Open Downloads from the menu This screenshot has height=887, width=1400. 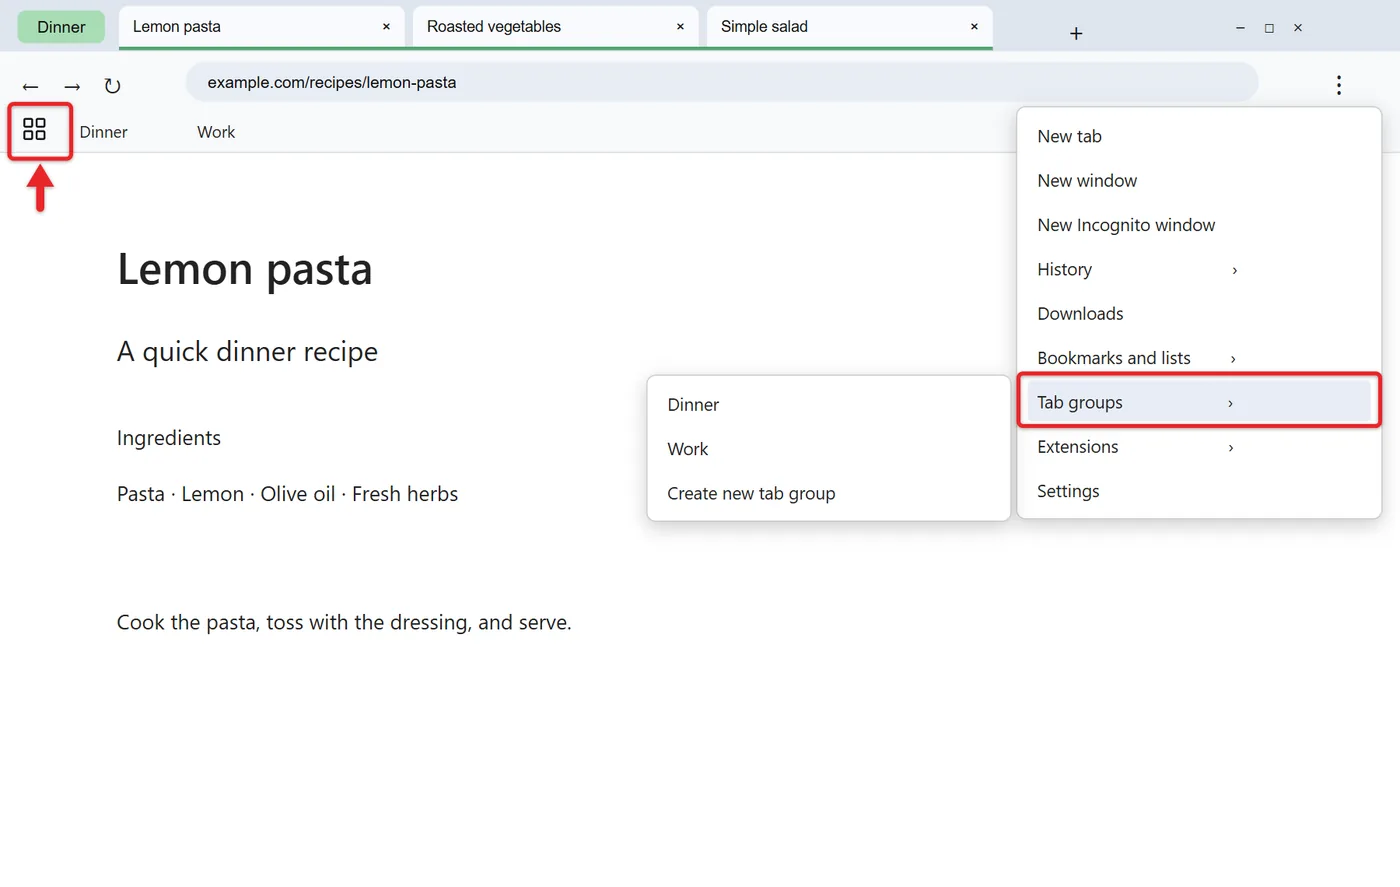(1198, 314)
